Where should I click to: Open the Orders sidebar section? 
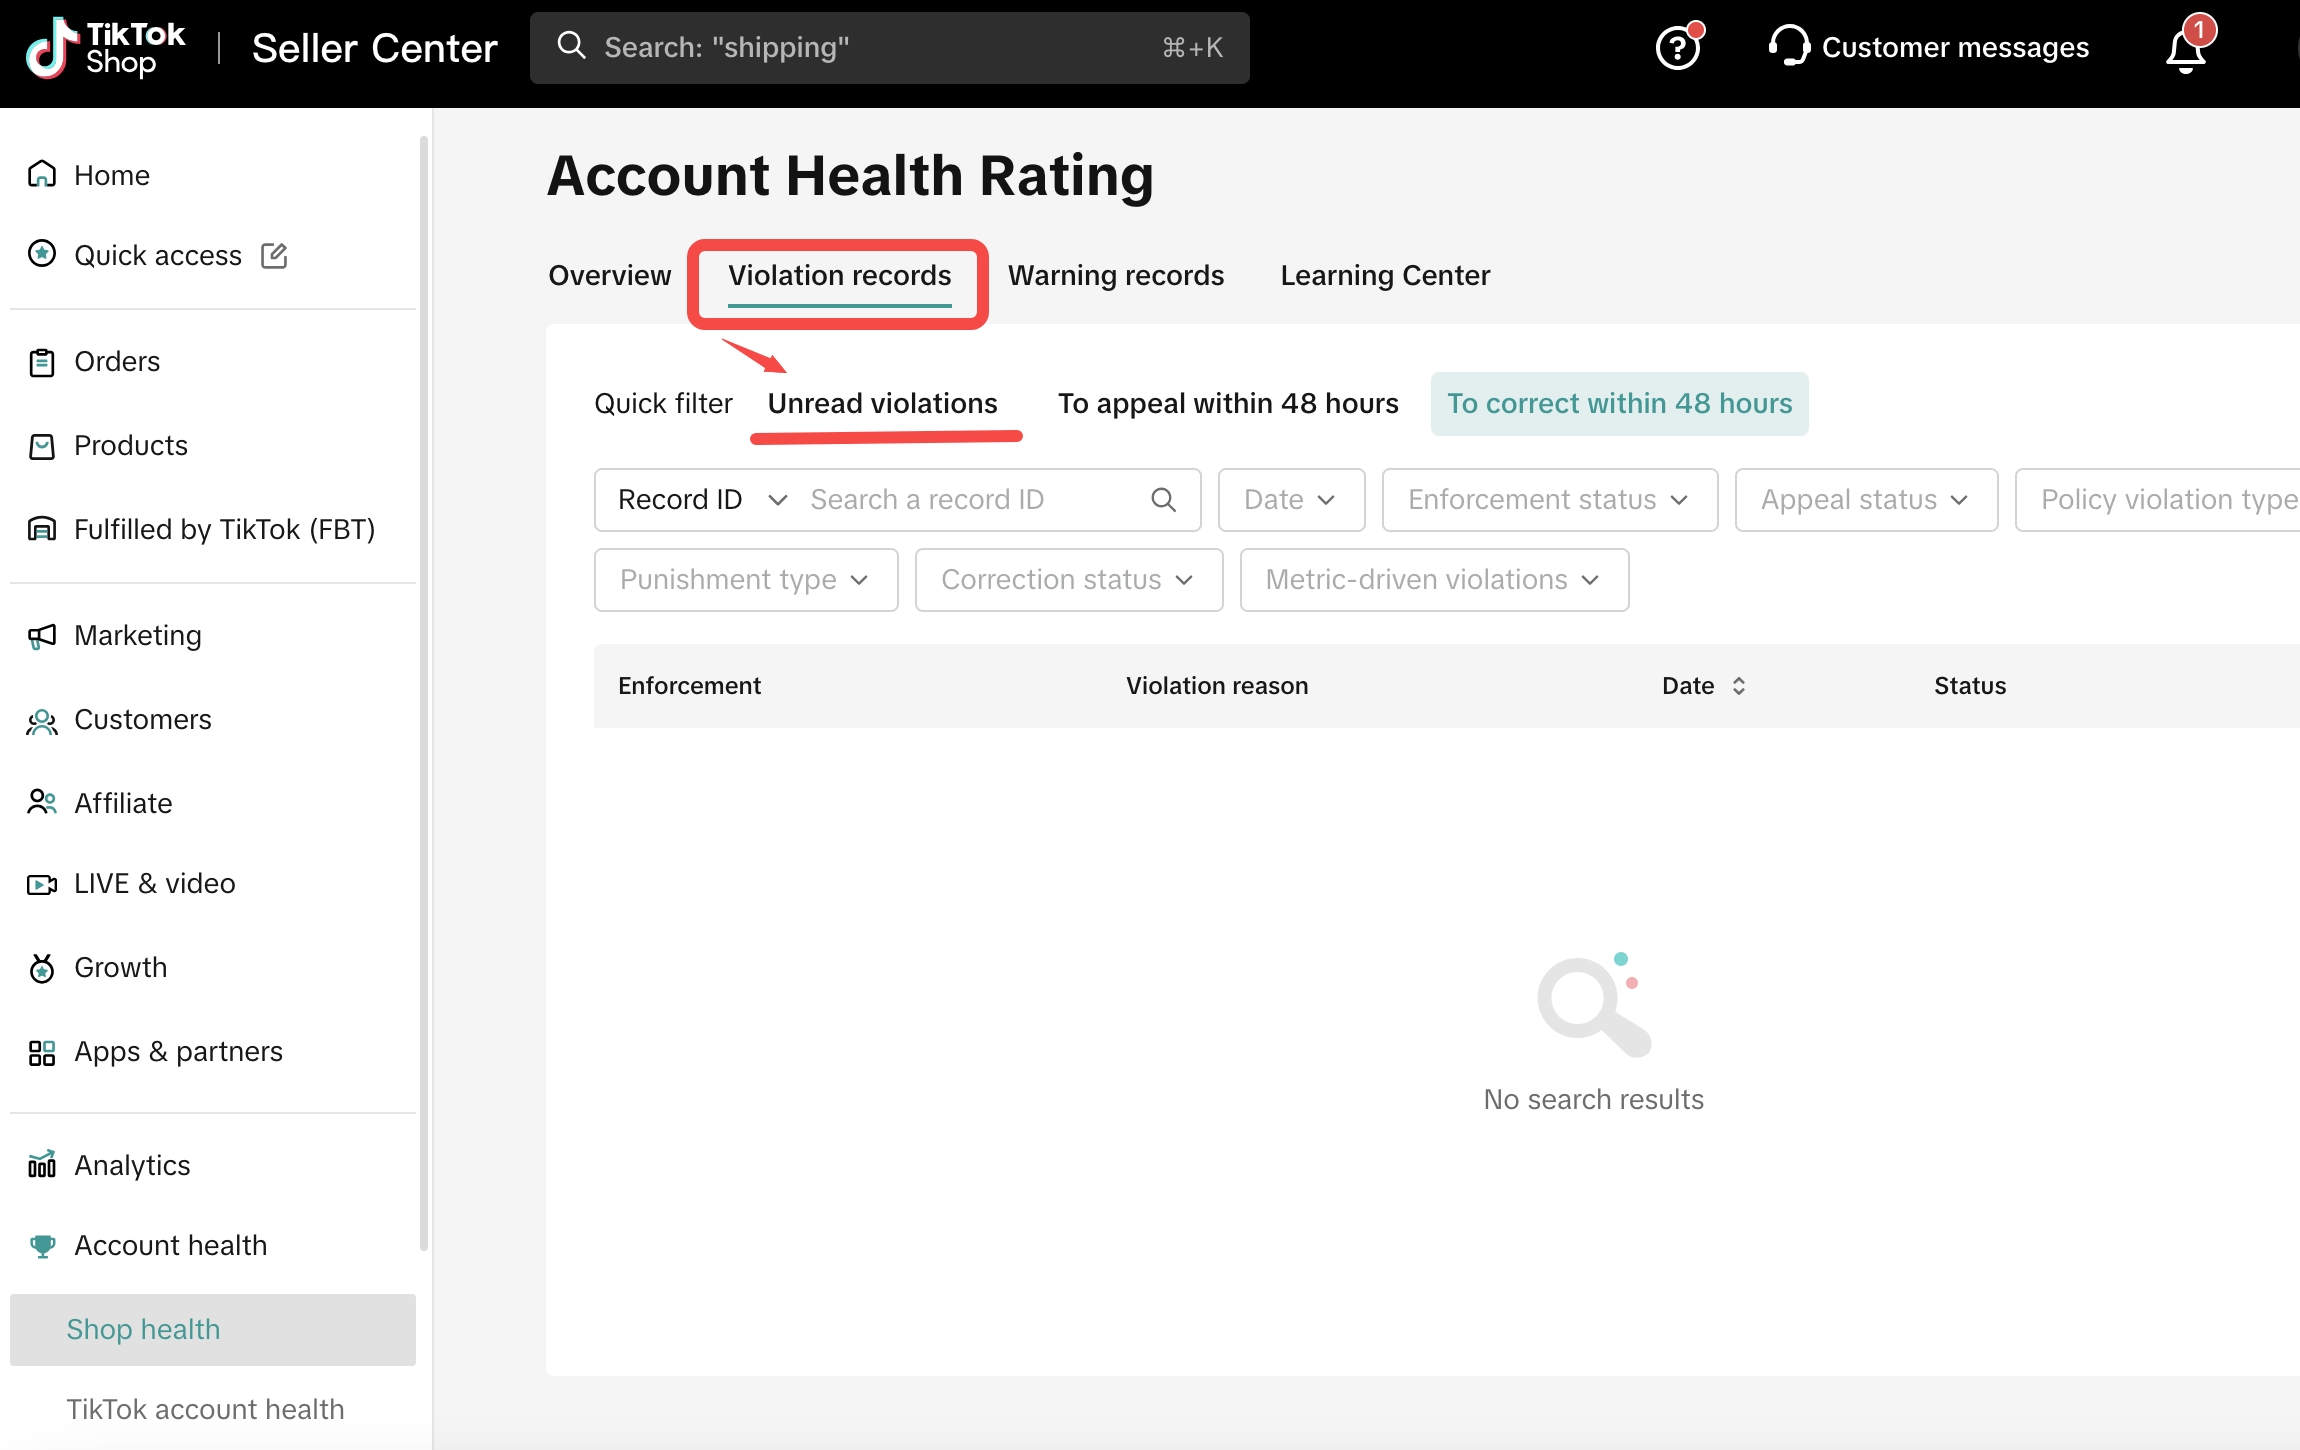[116, 362]
